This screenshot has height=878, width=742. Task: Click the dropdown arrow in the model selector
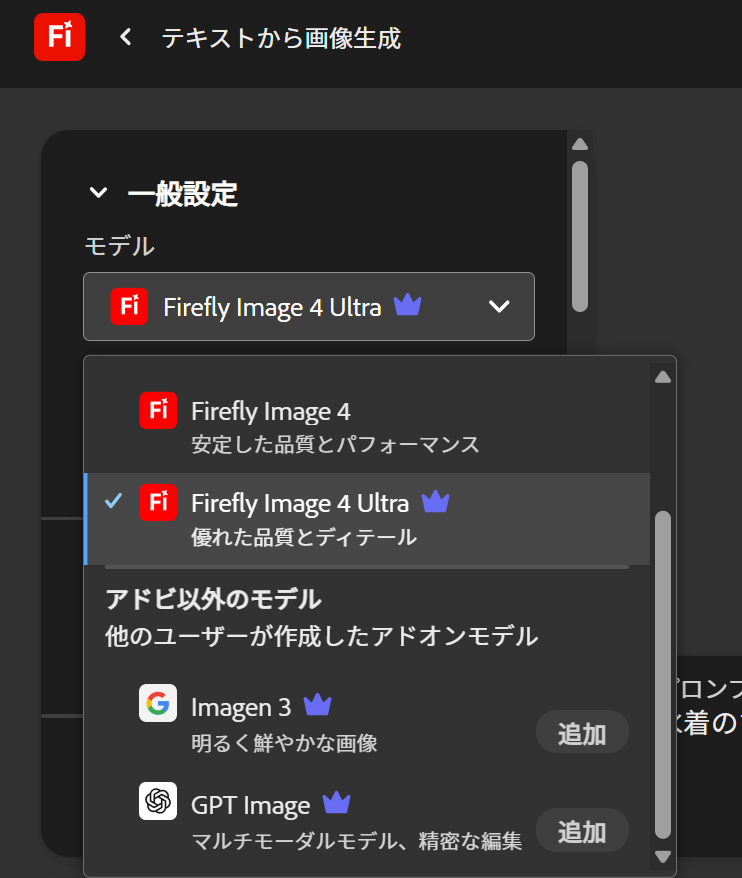[499, 306]
